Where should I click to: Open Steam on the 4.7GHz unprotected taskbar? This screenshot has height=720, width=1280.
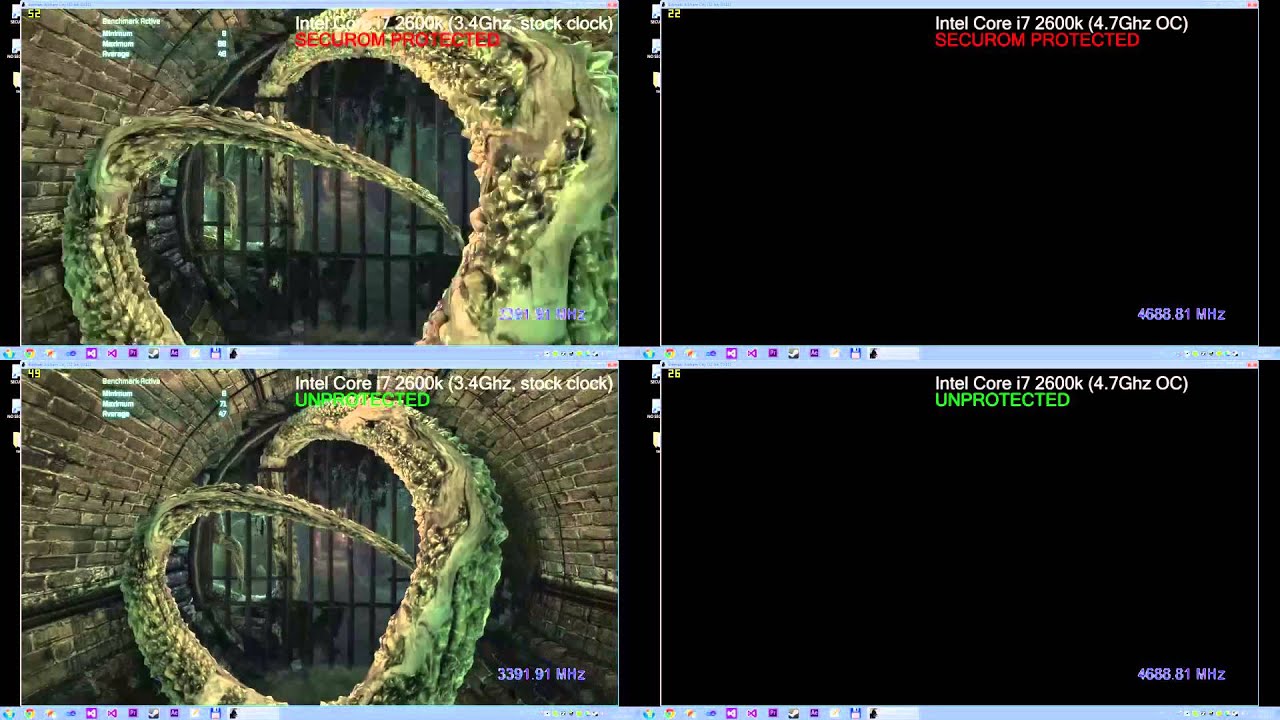tap(793, 714)
